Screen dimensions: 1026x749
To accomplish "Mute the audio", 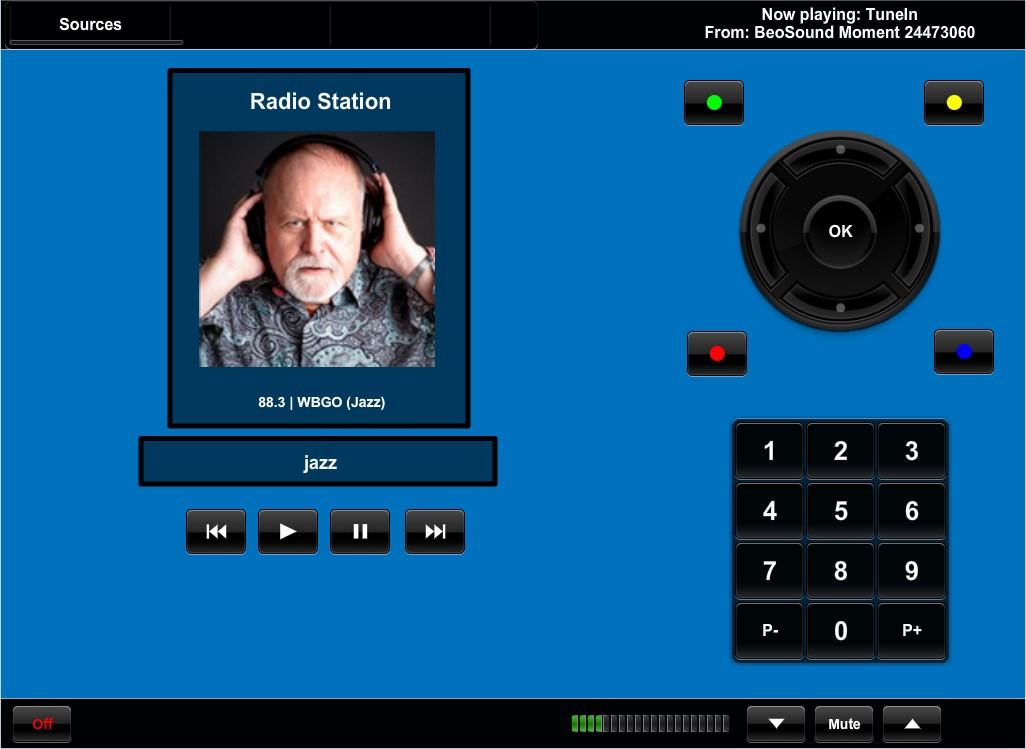I will pyautogui.click(x=844, y=724).
